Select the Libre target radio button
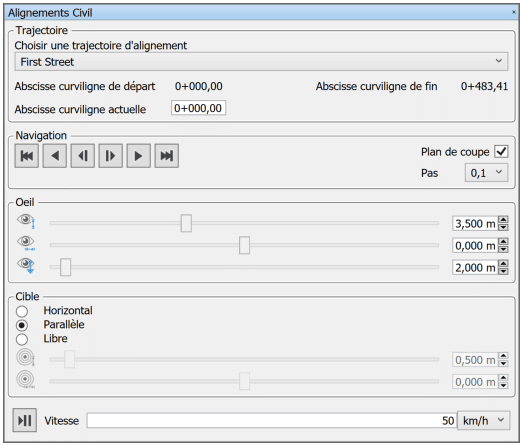The height and width of the screenshot is (445, 520). coord(22,339)
